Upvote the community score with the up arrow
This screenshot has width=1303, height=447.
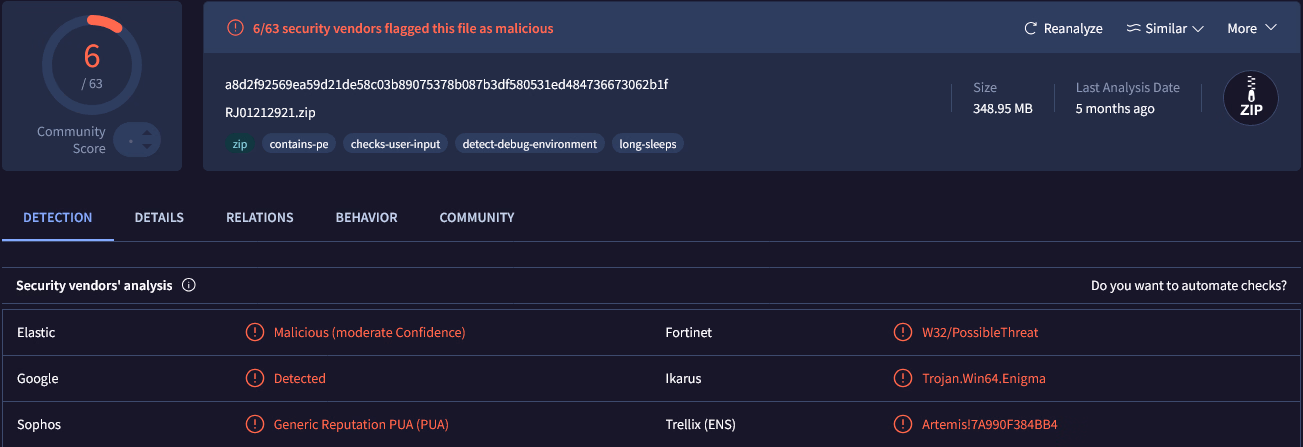click(147, 133)
